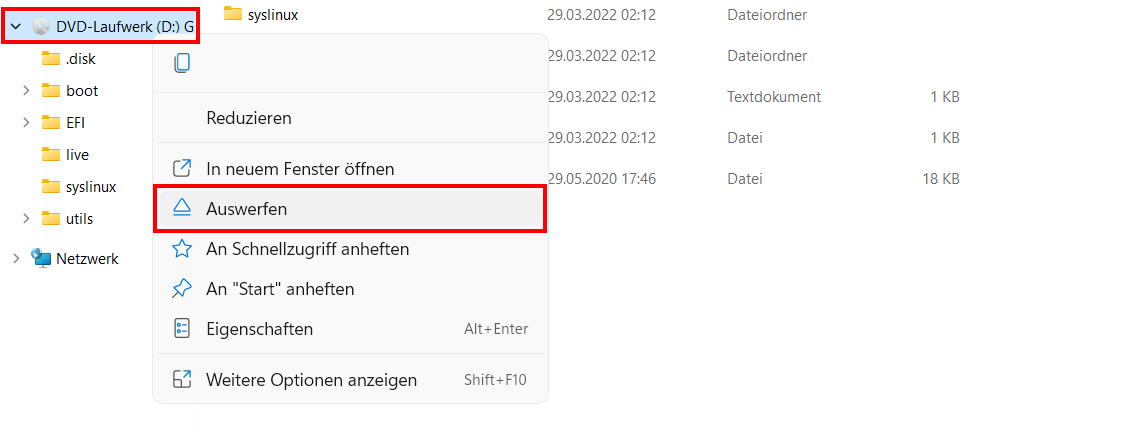1123x432 pixels.
Task: Expand the Netzwerk tree node
Action: click(x=16, y=259)
